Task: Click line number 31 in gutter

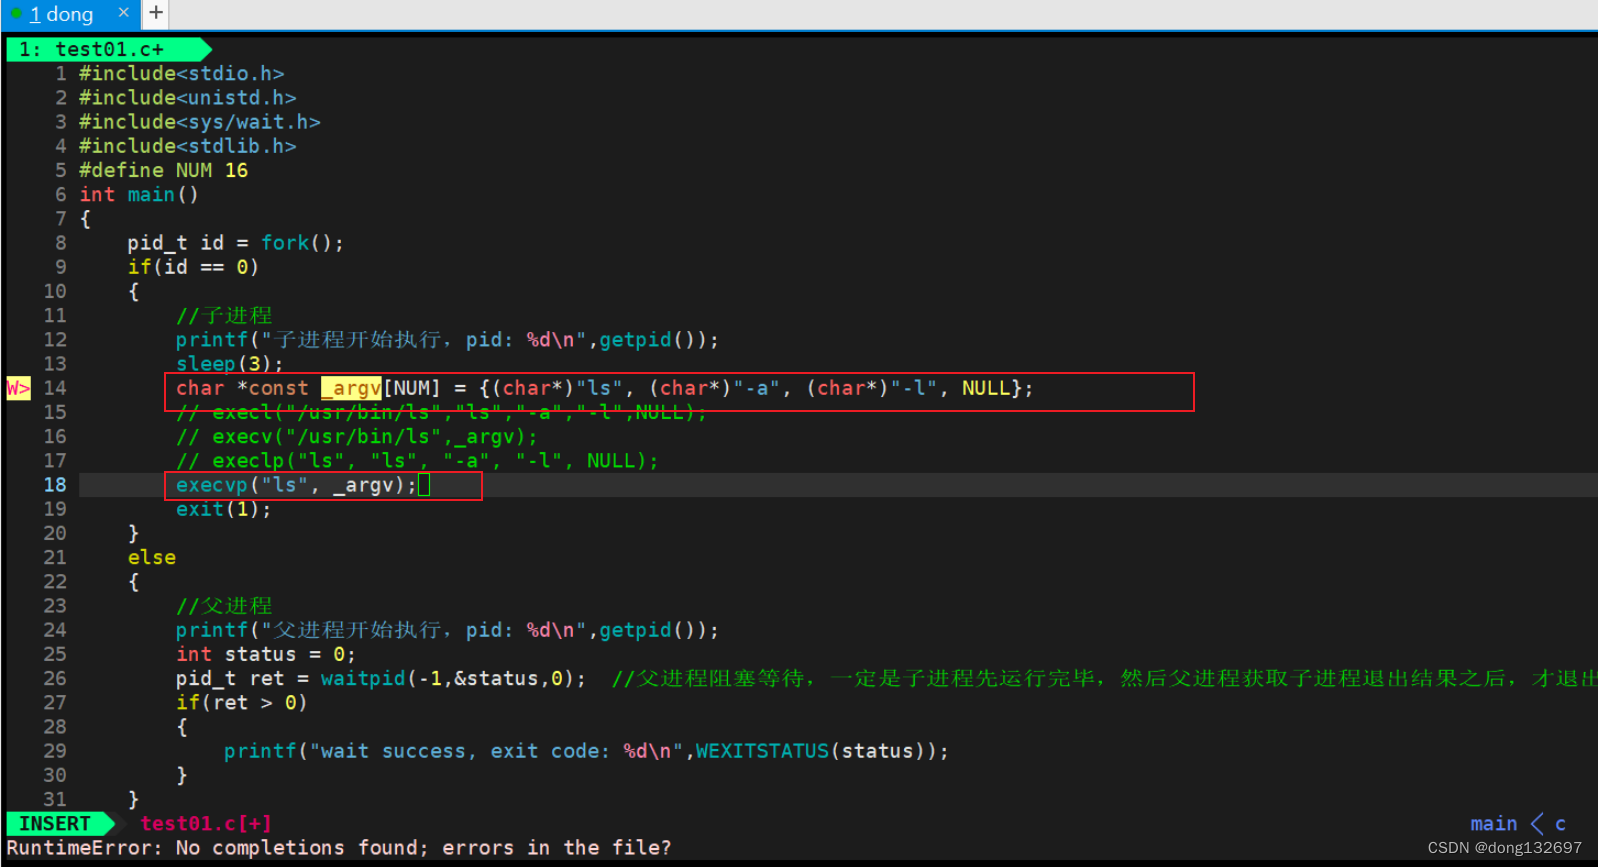Action: 55,799
